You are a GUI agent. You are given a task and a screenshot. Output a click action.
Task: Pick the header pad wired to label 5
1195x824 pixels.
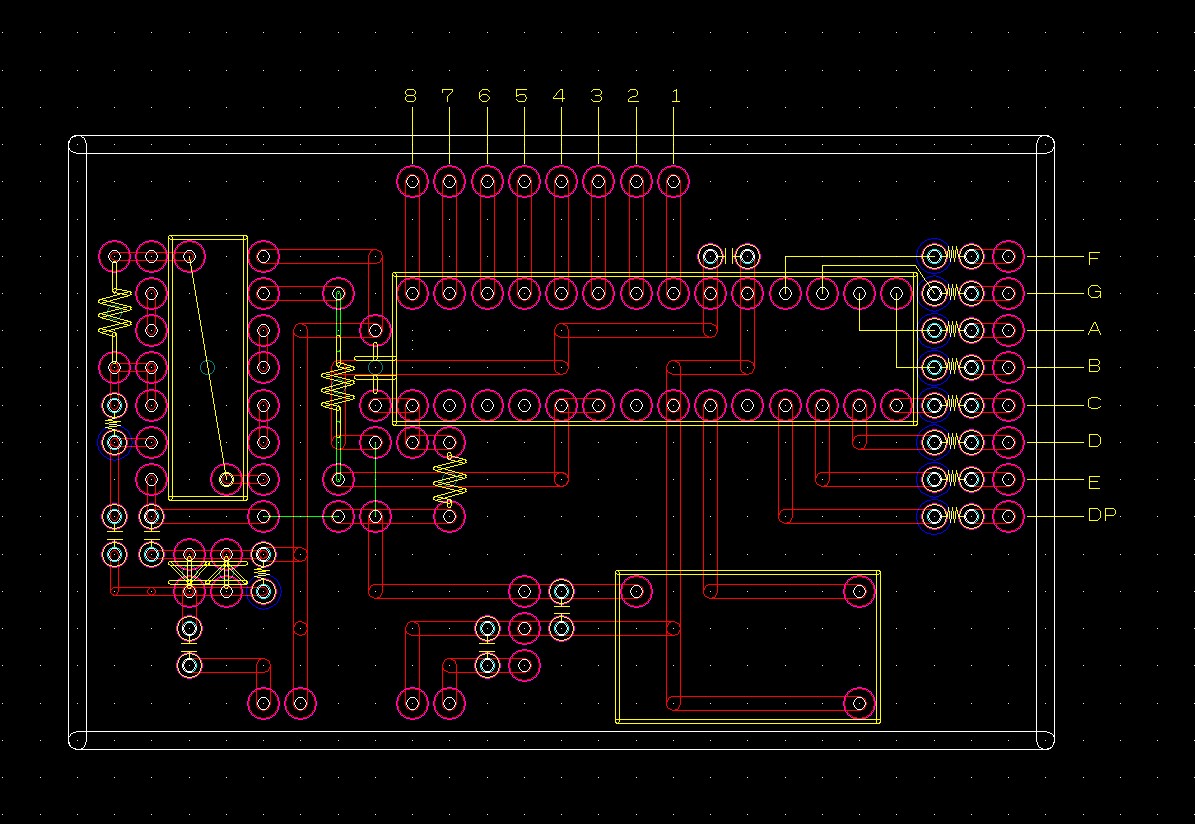(x=524, y=182)
